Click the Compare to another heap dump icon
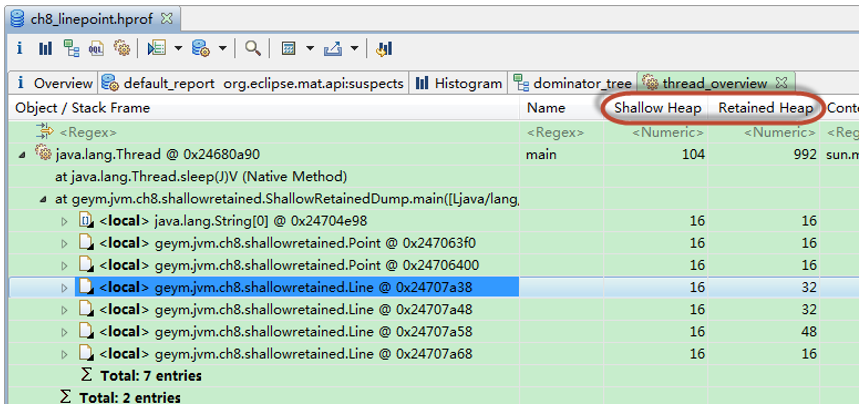Screen dimensions: 866x410 click(x=384, y=48)
